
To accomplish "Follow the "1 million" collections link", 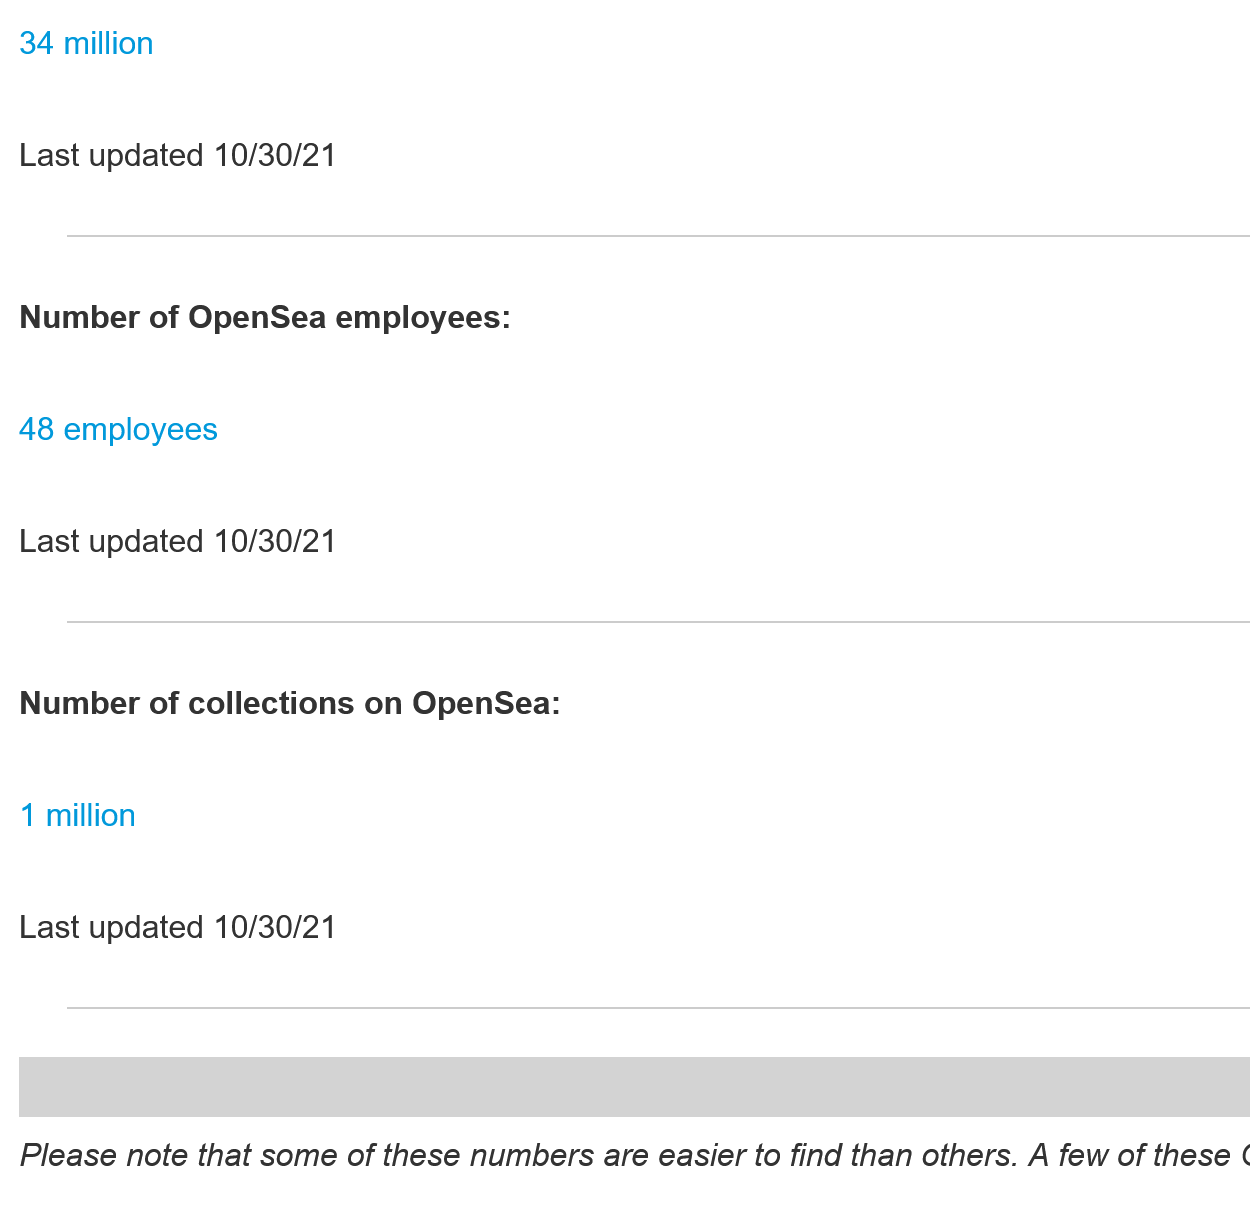I will click(77, 815).
